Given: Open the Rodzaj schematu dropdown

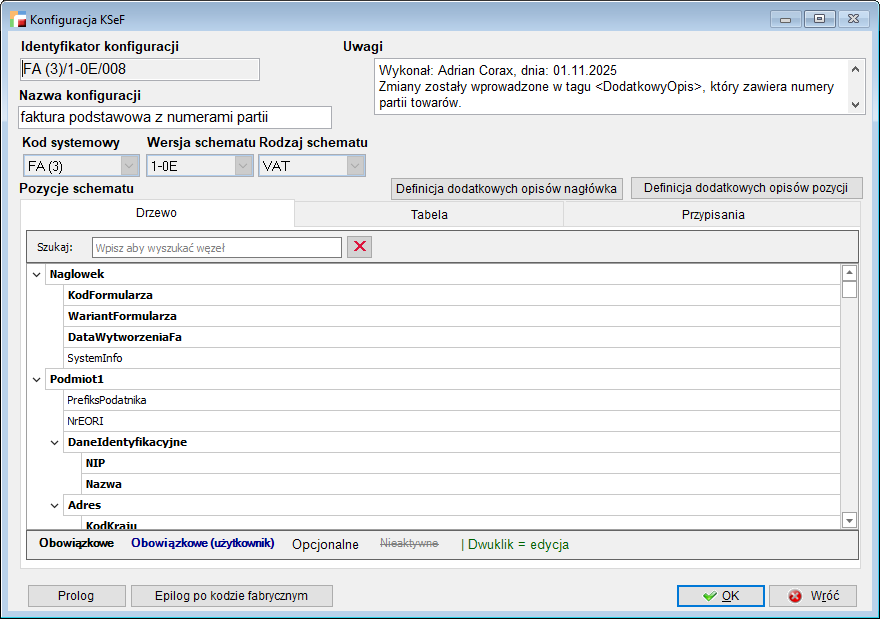Looking at the screenshot, I should (x=355, y=166).
